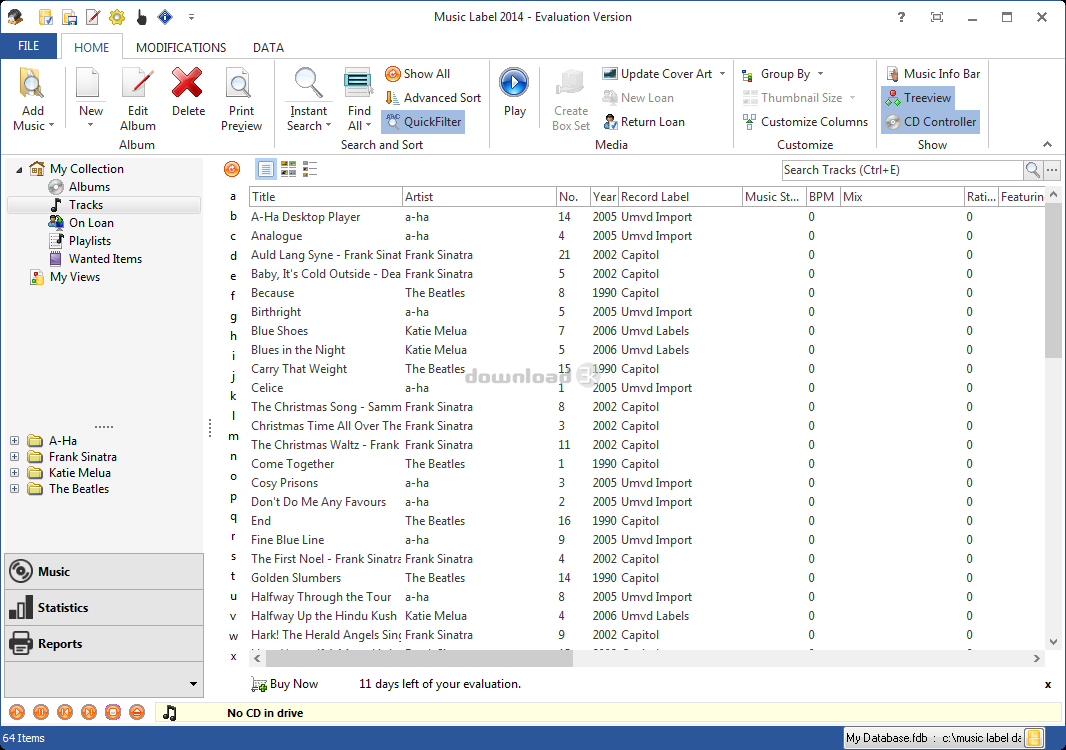Viewport: 1066px width, 750px height.
Task: Eject the CD using the orange eject button
Action: point(137,712)
